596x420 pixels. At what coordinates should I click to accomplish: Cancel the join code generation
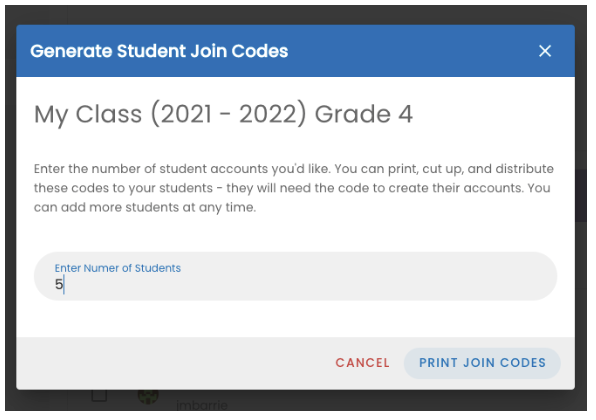tap(362, 363)
